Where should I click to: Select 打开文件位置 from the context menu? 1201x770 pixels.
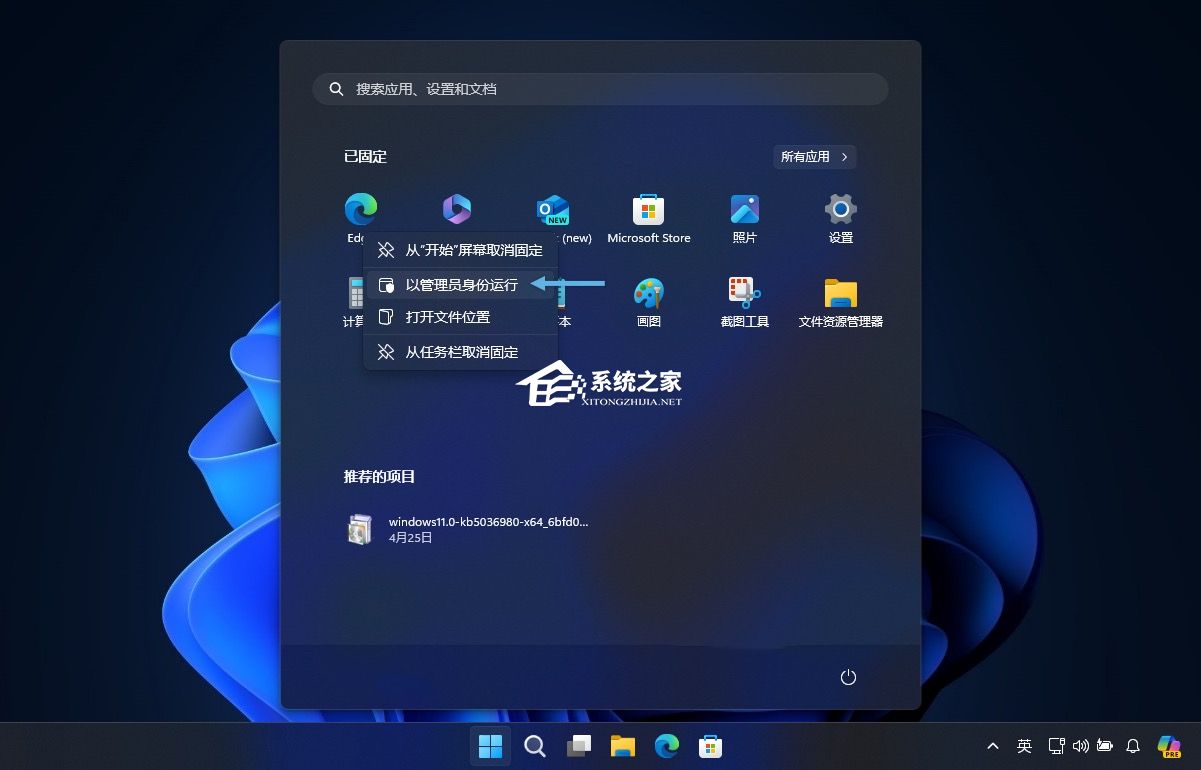pos(460,317)
